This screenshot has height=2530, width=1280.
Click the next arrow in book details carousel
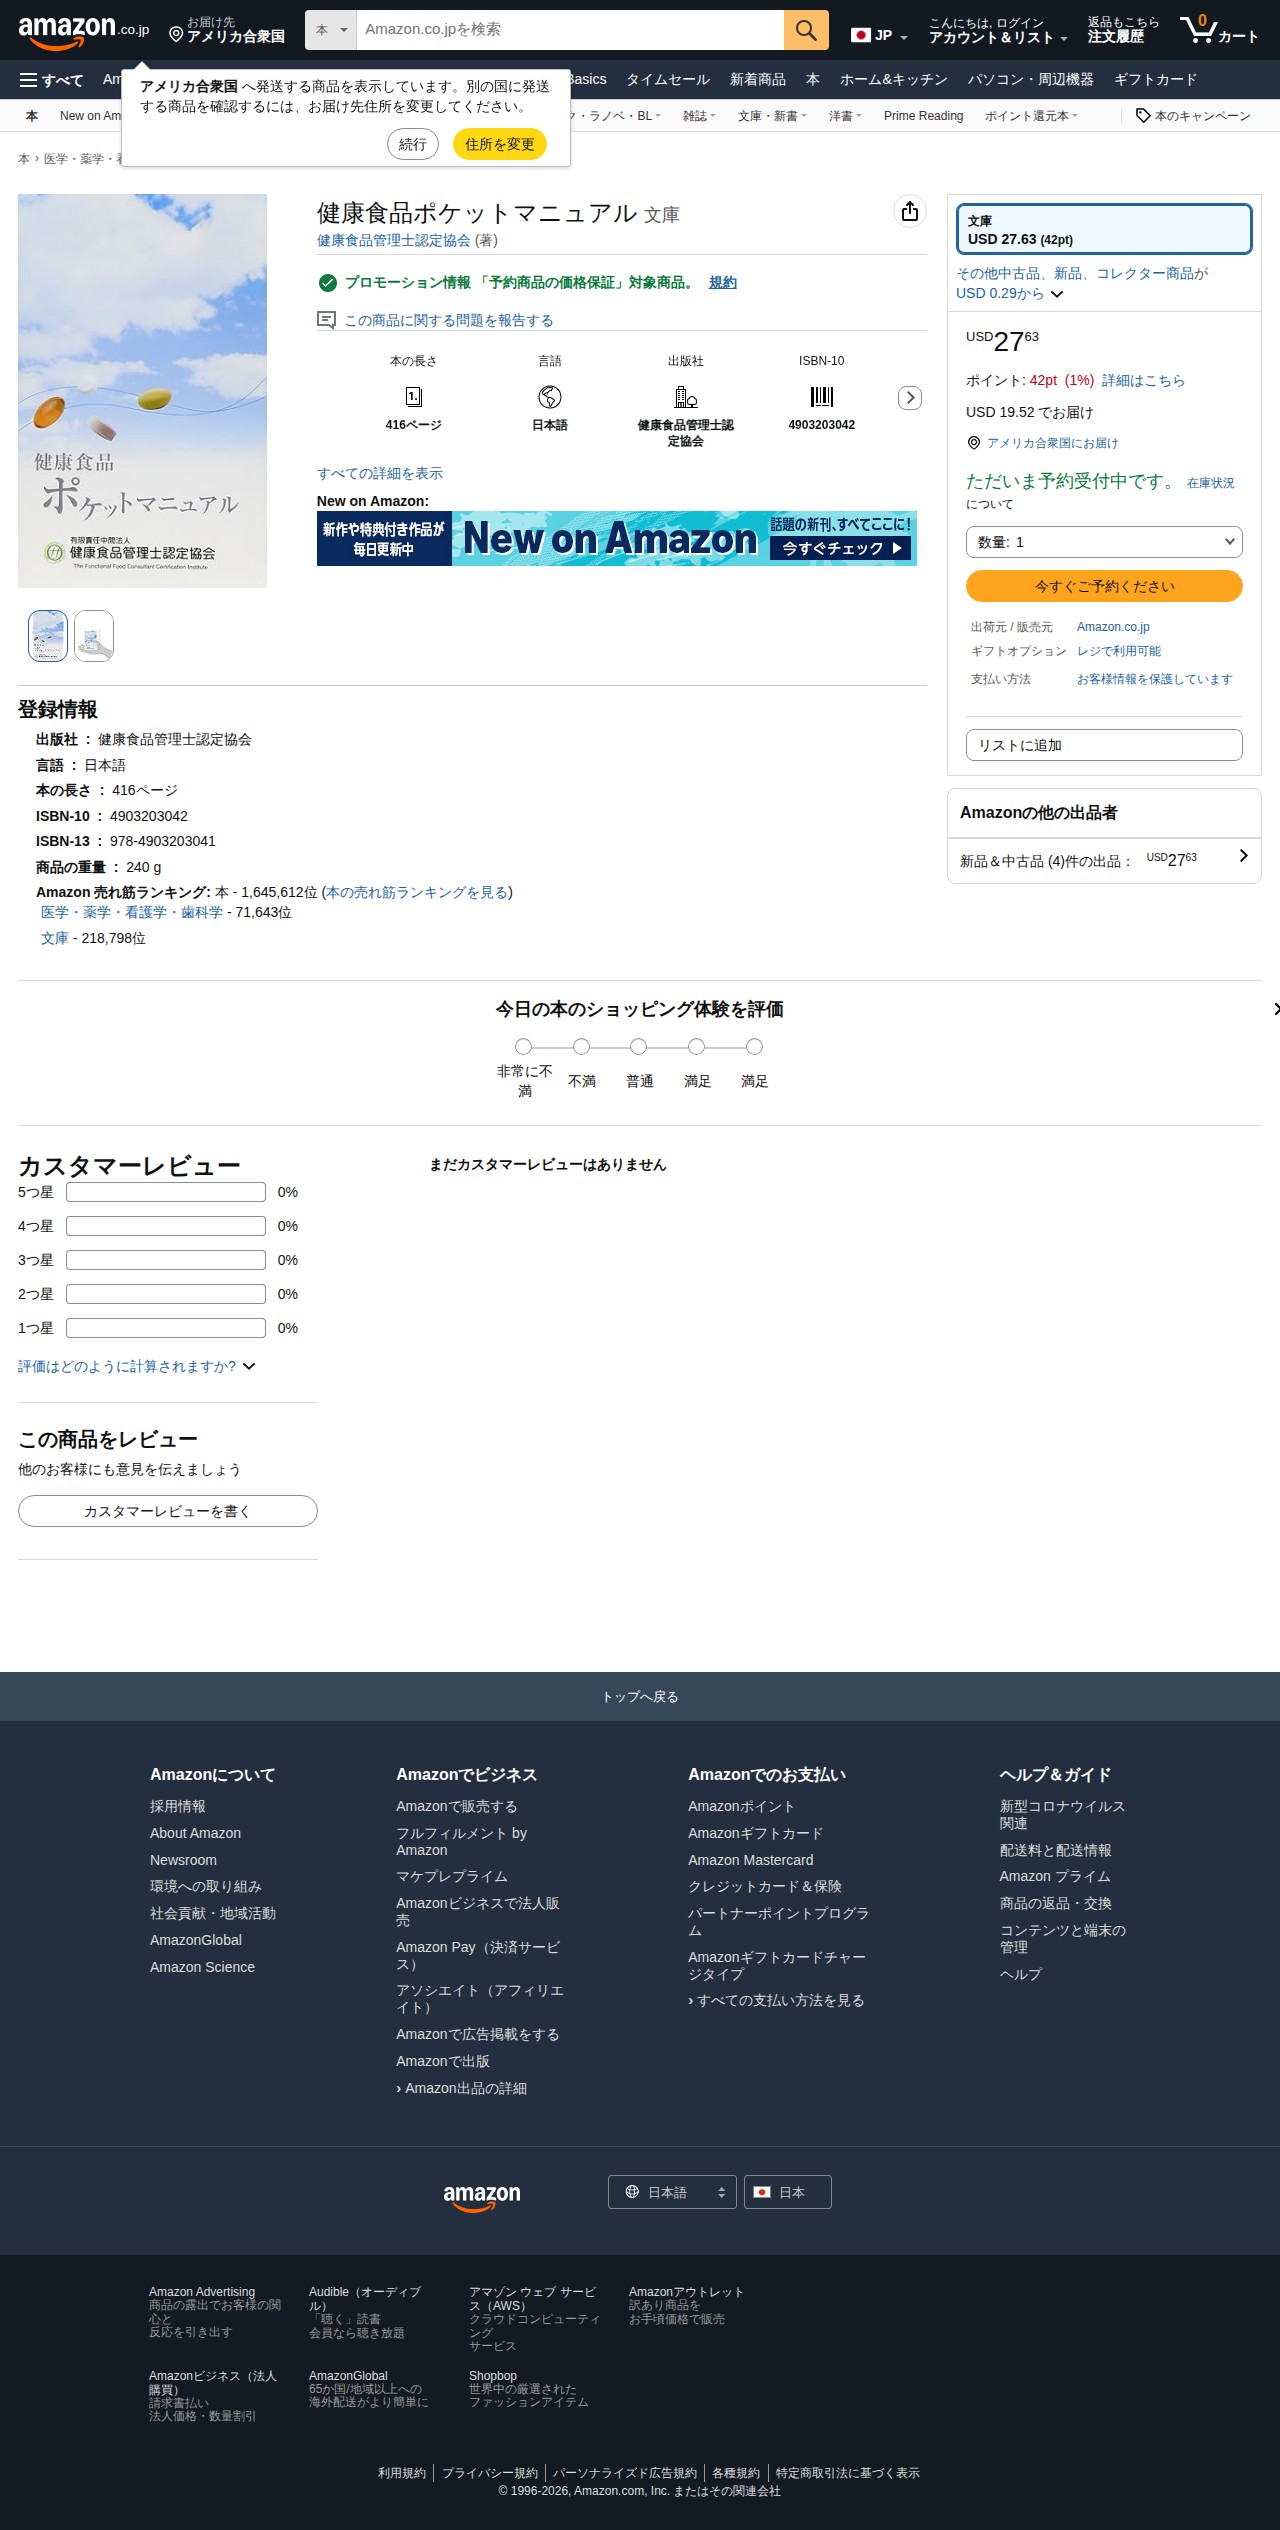pyautogui.click(x=910, y=398)
